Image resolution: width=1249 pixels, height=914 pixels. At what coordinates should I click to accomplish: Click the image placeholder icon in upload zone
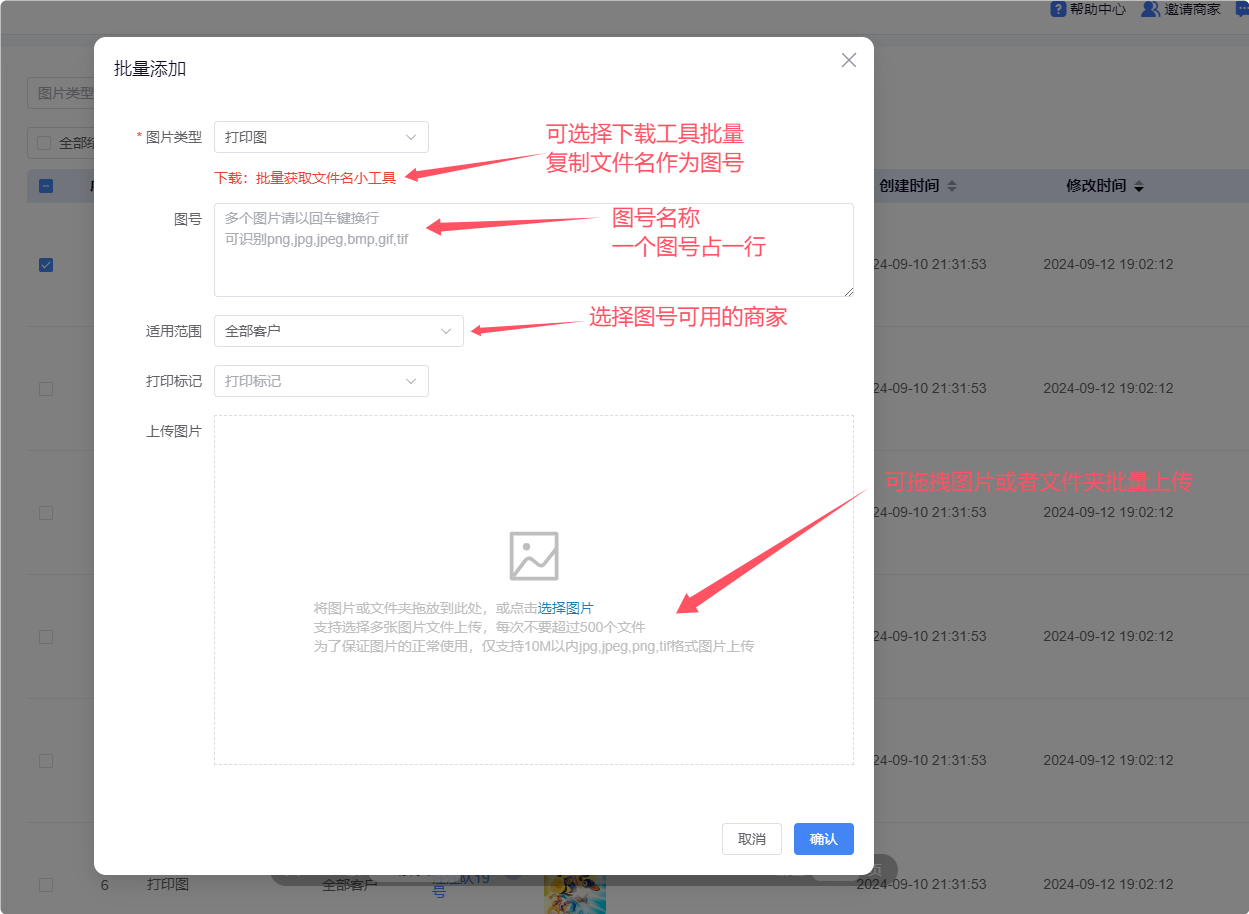534,556
